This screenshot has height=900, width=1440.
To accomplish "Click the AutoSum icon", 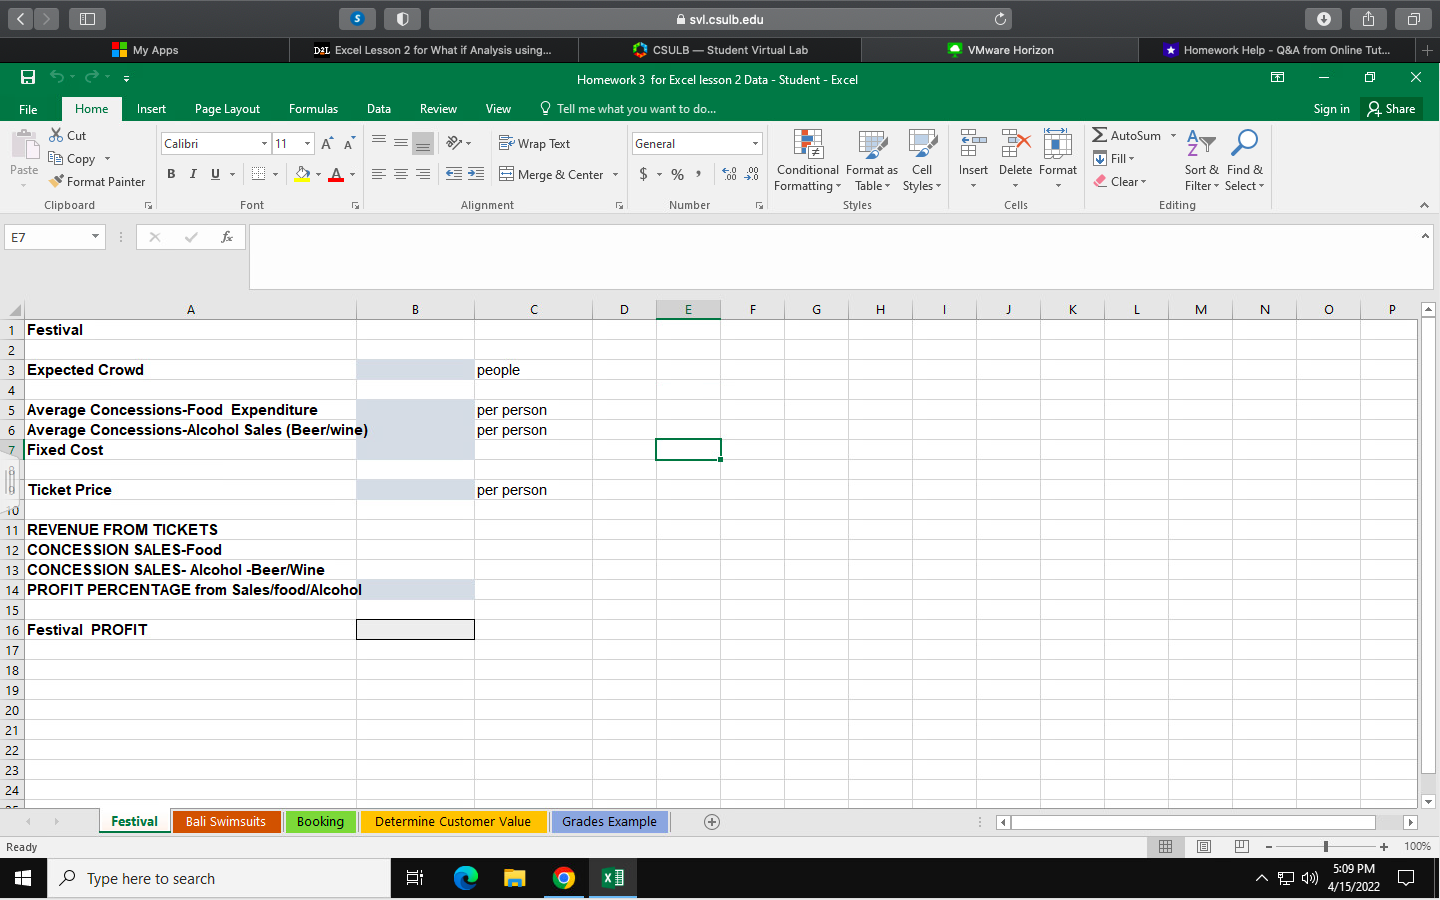I will click(x=1129, y=135).
